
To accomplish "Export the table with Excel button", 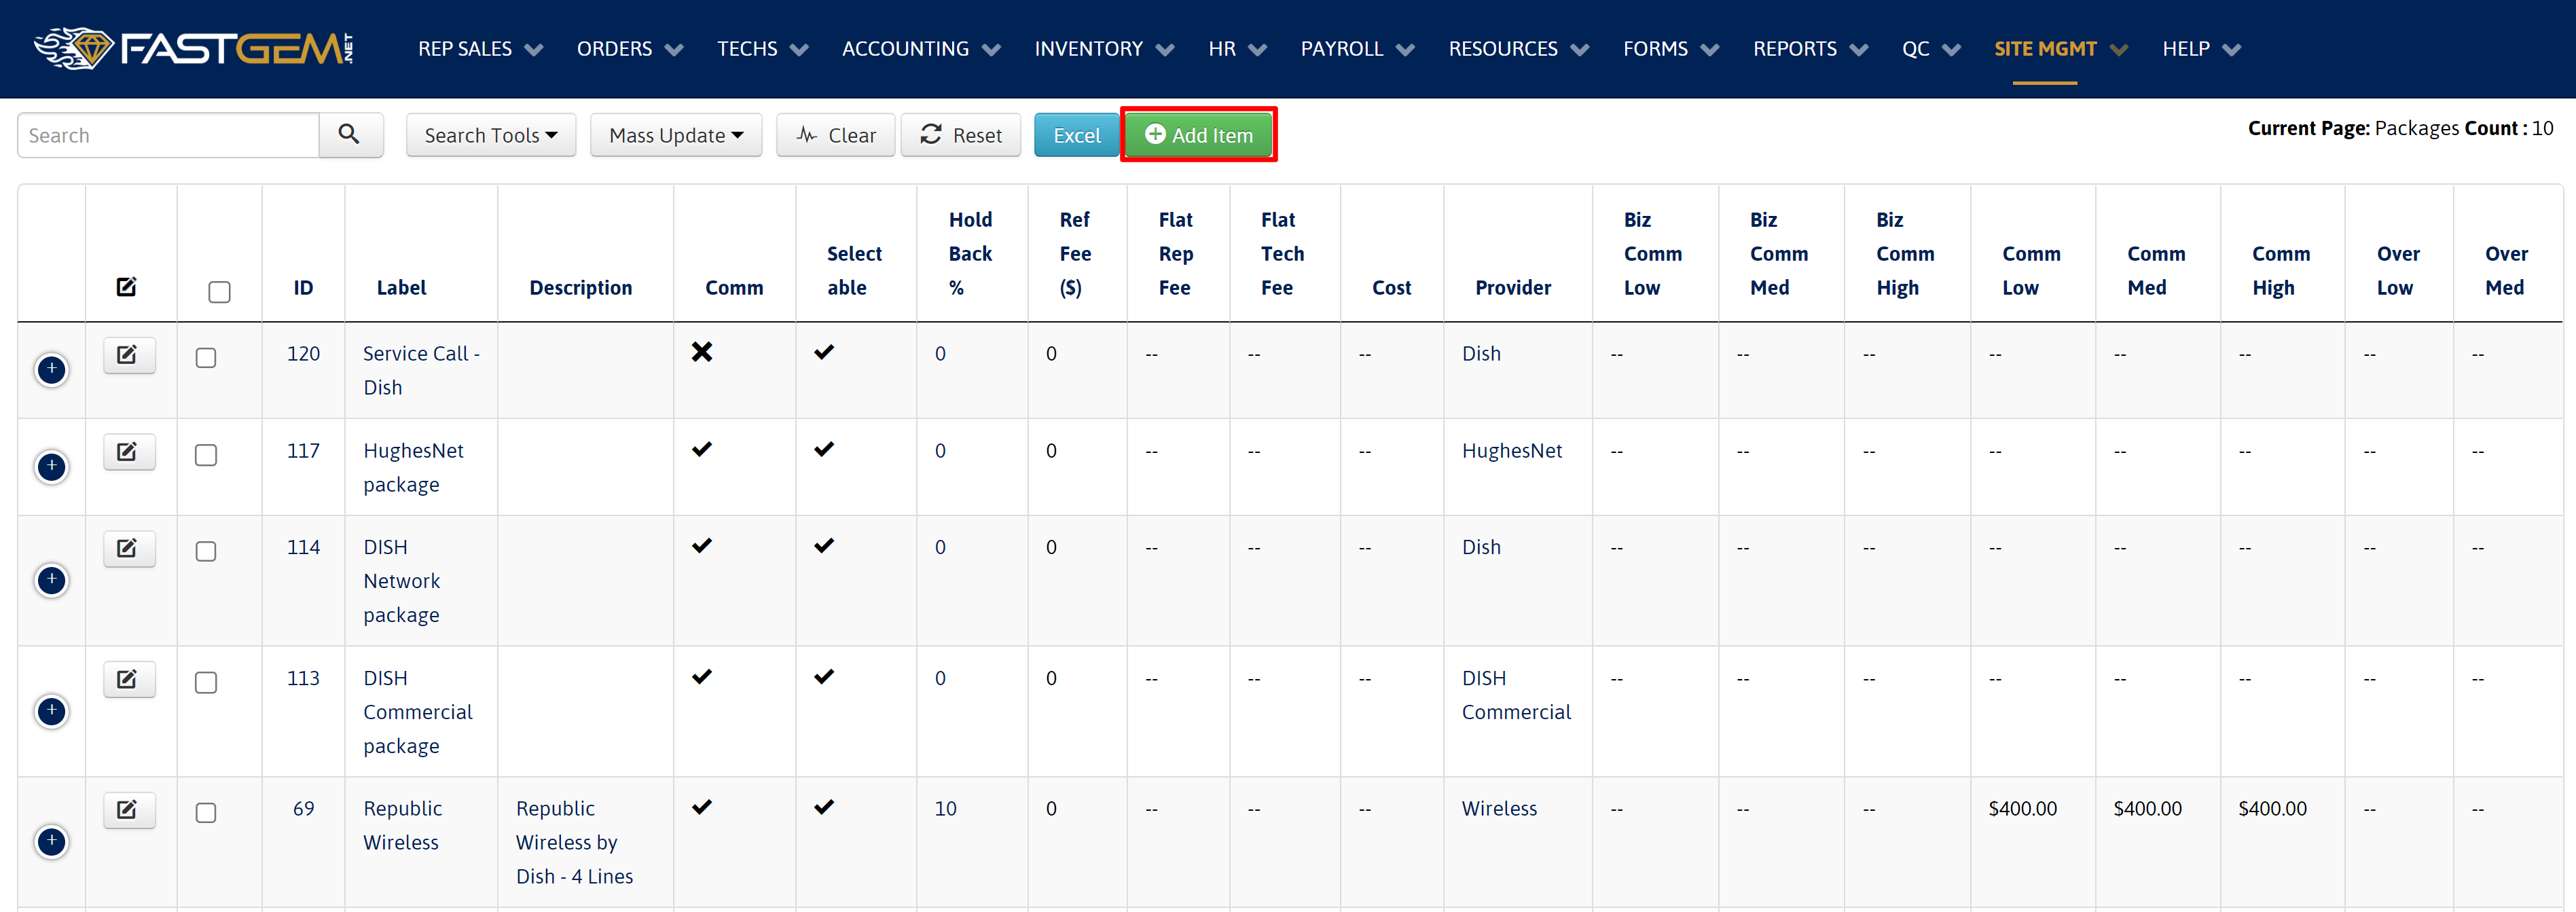I will coord(1076,135).
